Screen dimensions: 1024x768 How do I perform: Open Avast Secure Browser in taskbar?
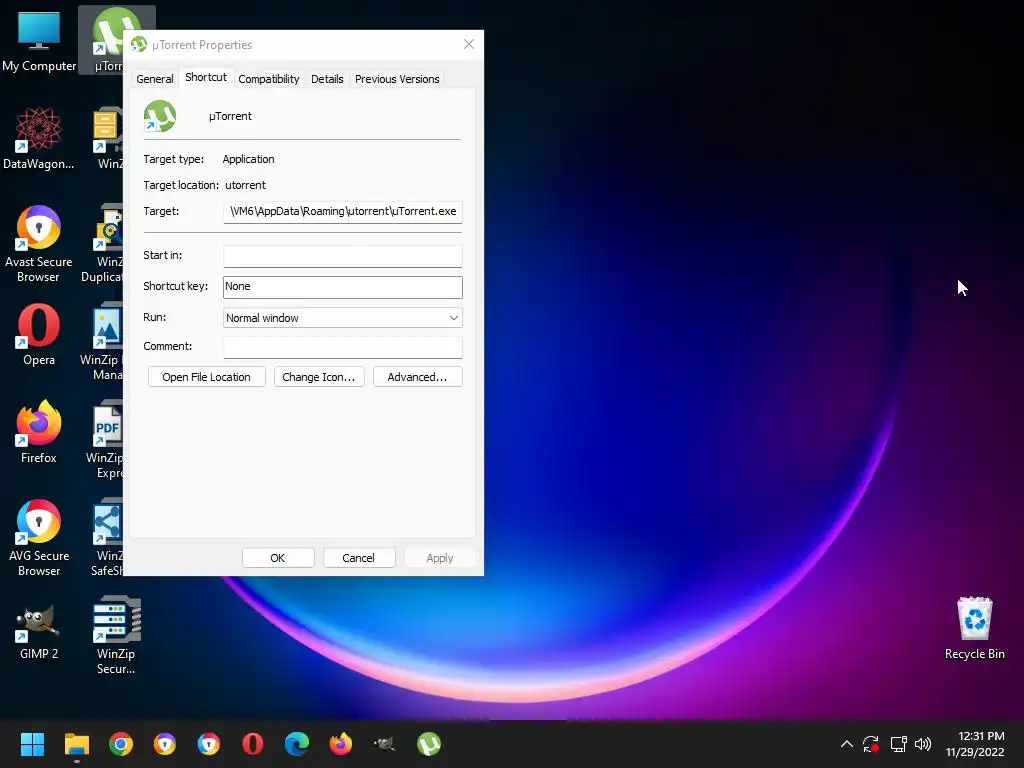pyautogui.click(x=165, y=744)
